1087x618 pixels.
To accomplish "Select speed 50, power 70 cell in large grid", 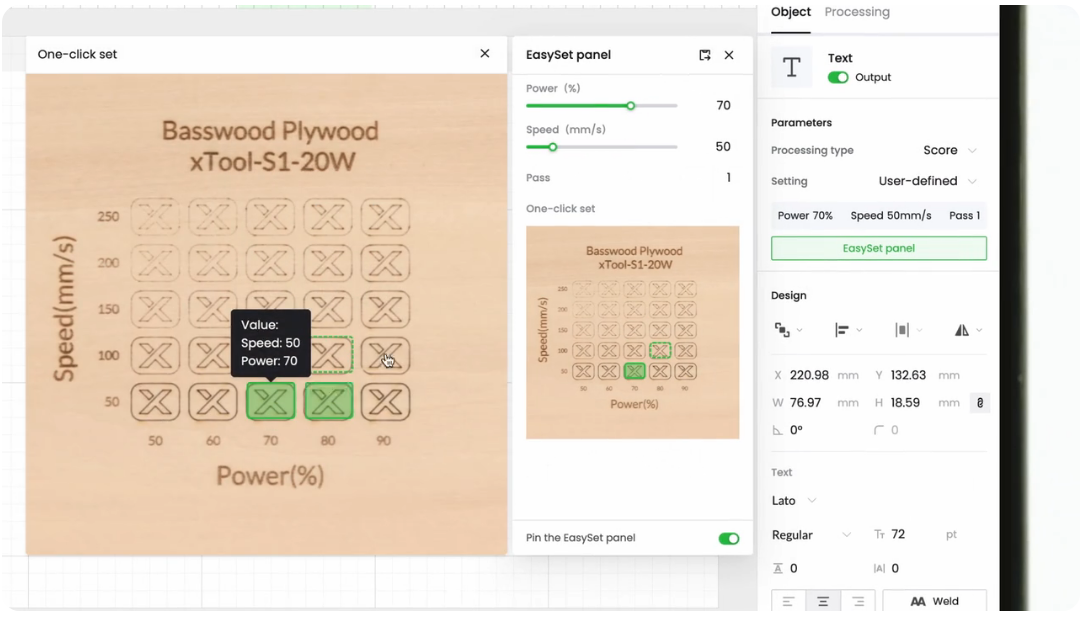I will coord(270,402).
